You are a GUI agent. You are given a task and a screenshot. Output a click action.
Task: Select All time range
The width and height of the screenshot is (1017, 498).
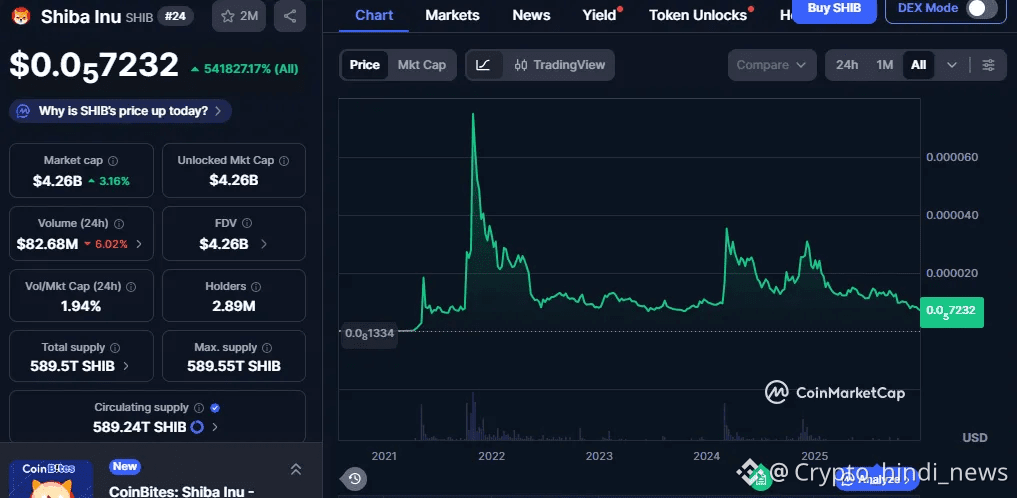coord(918,65)
